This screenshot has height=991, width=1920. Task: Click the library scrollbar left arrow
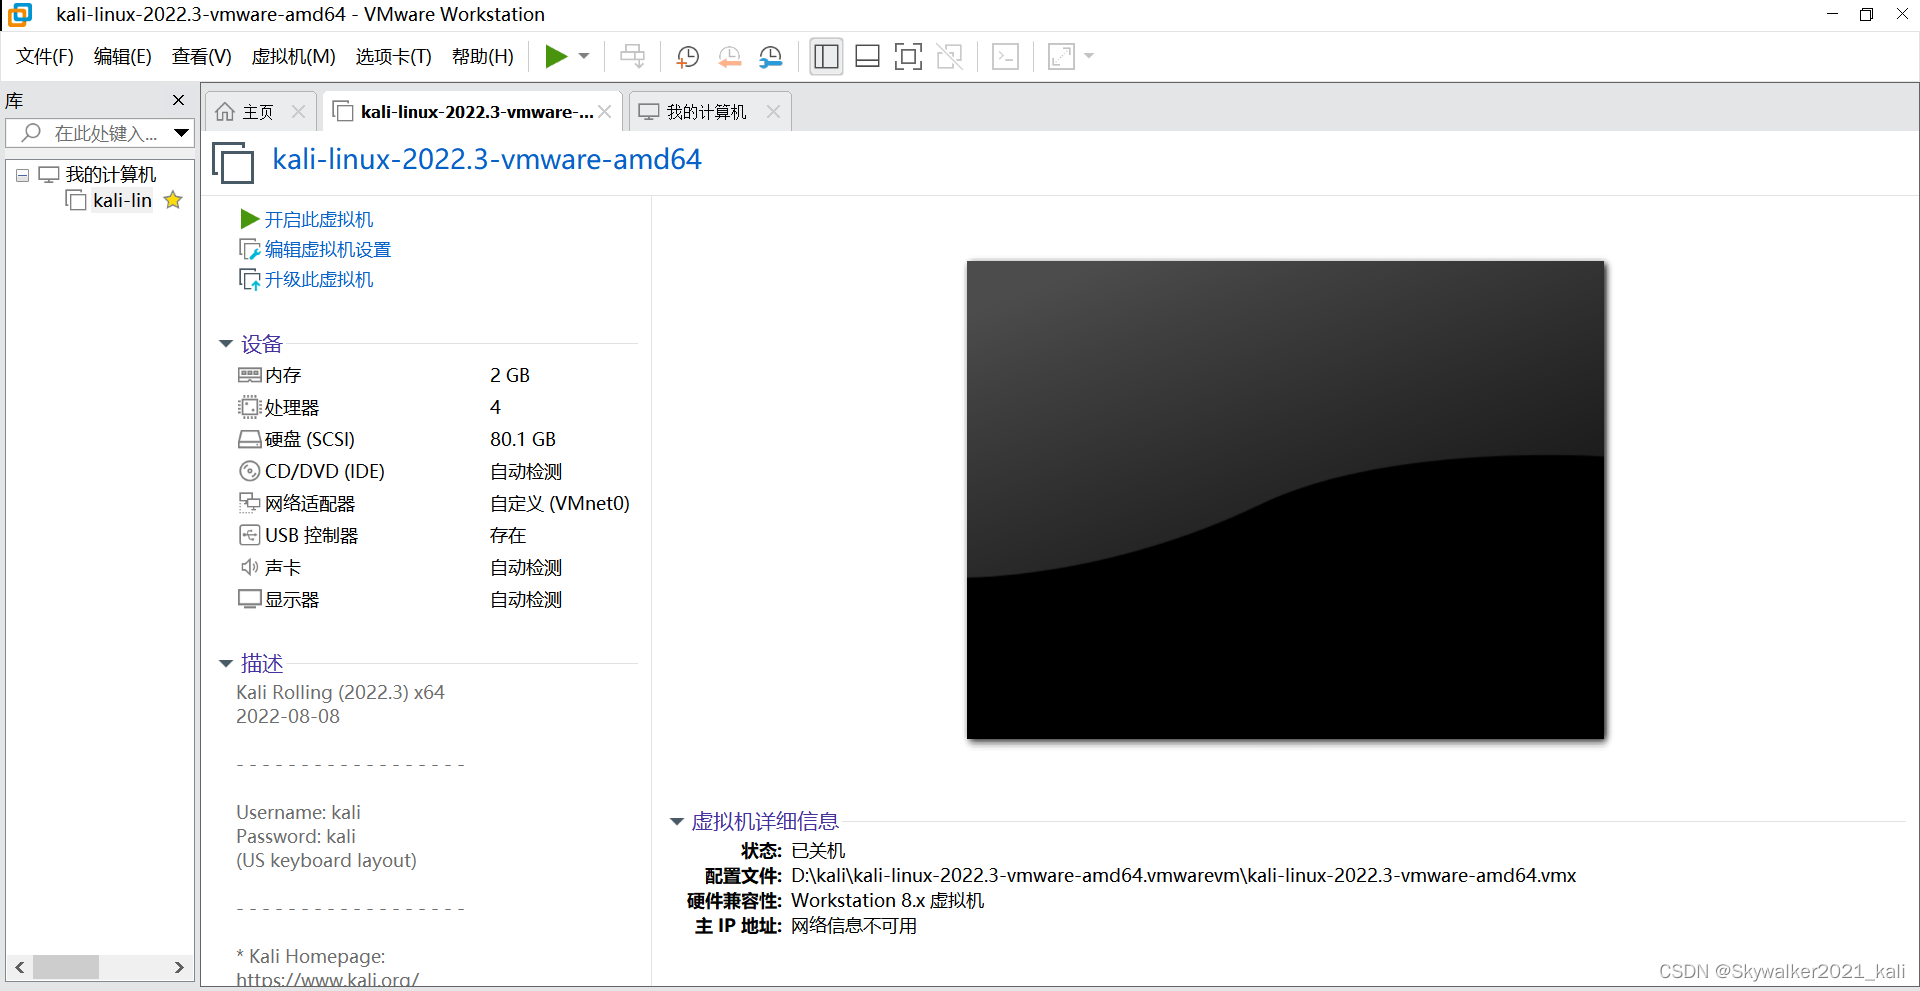pos(19,967)
